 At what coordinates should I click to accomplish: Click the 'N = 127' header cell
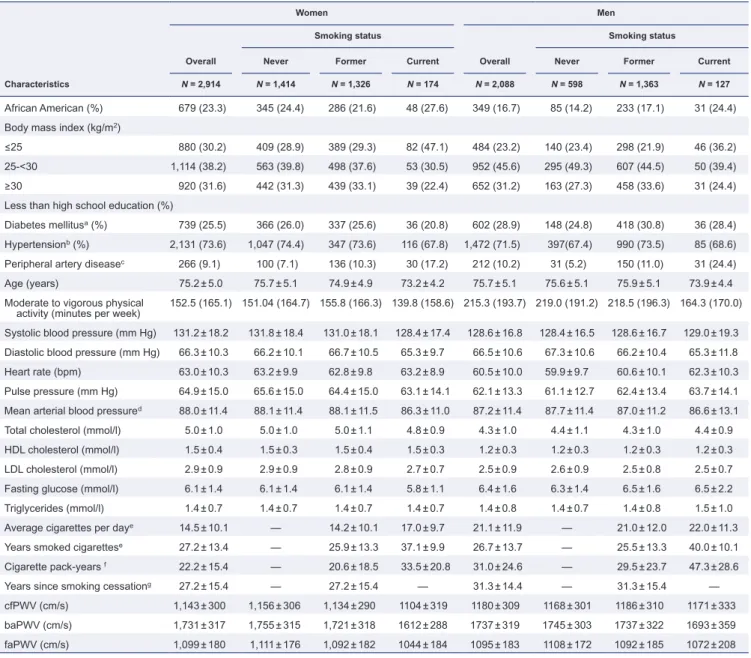pyautogui.click(x=714, y=84)
